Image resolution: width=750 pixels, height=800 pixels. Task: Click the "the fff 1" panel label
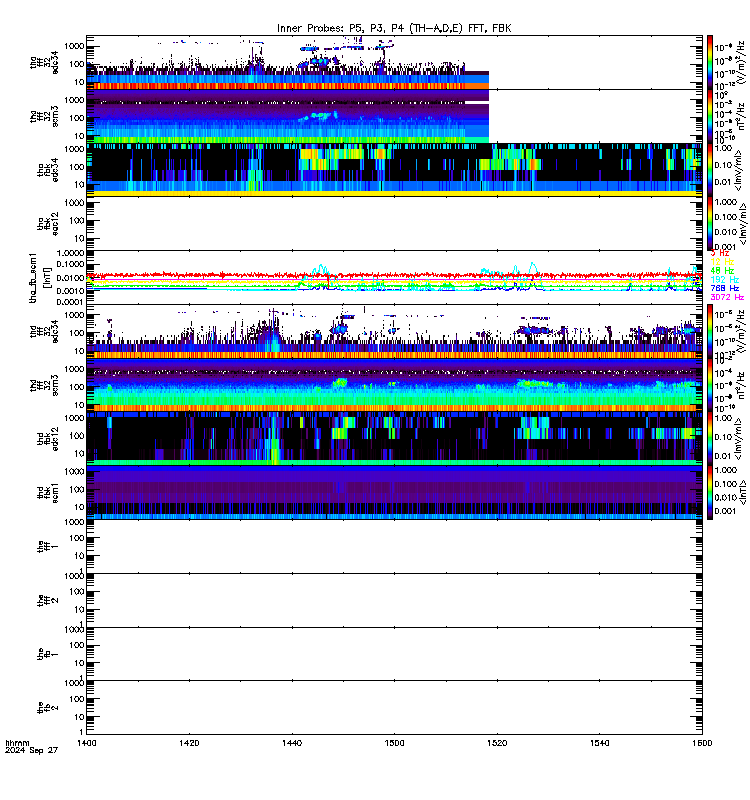(x=48, y=546)
